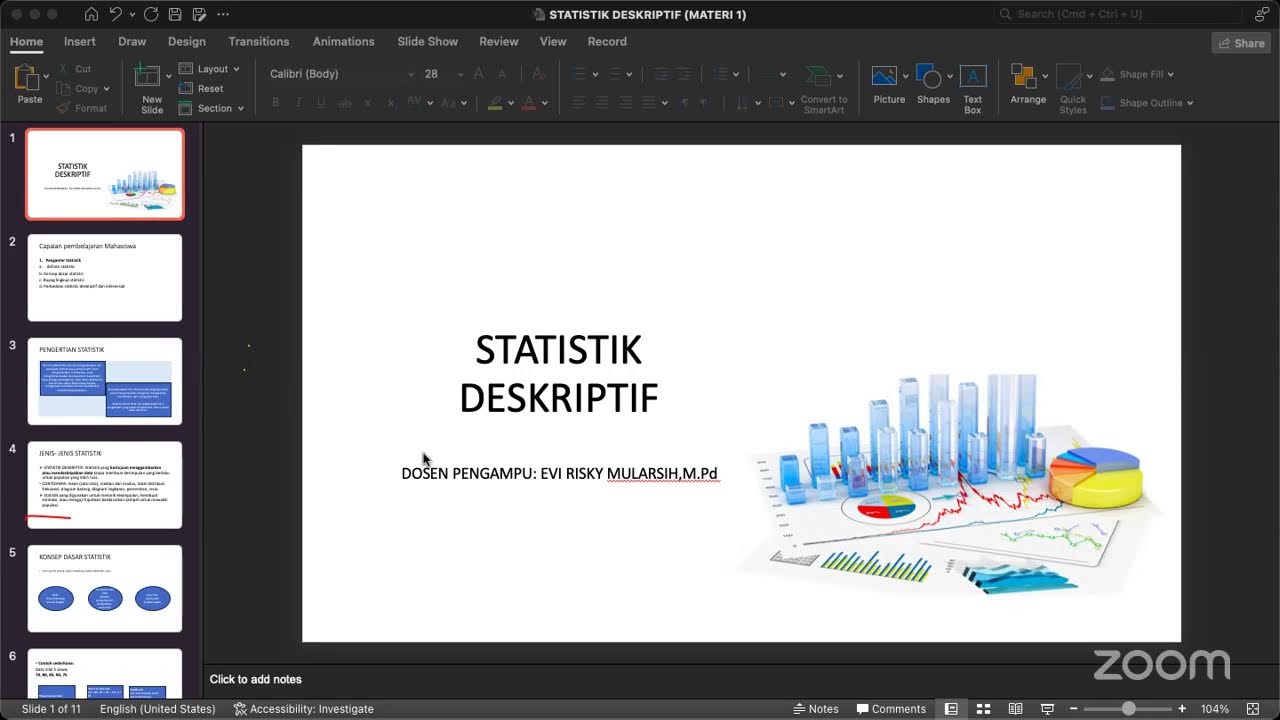Expand the Undo history arrow
This screenshot has height=720, width=1280.
(132, 14)
